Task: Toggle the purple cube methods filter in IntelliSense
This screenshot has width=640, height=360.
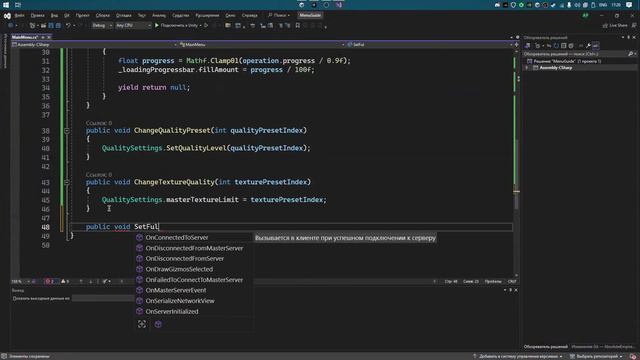Action: [158, 324]
